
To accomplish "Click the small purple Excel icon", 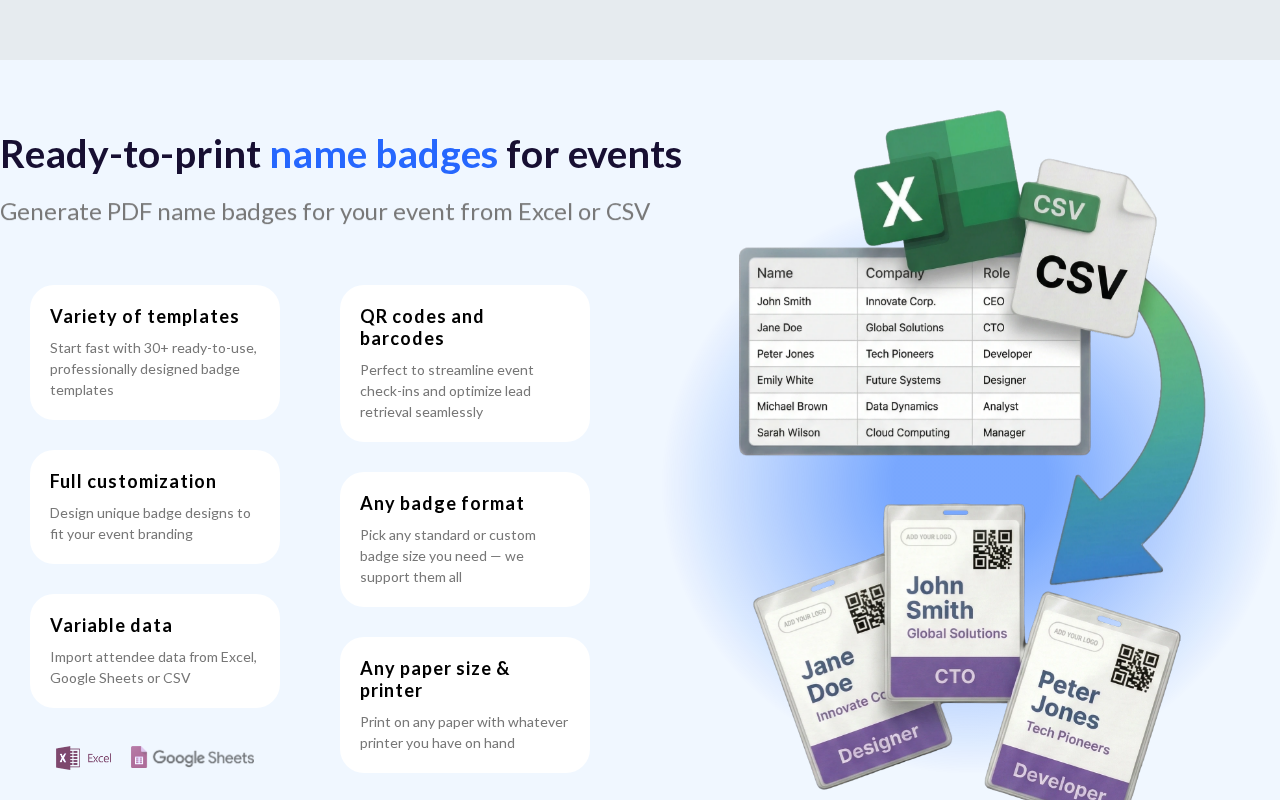I will 84,758.
